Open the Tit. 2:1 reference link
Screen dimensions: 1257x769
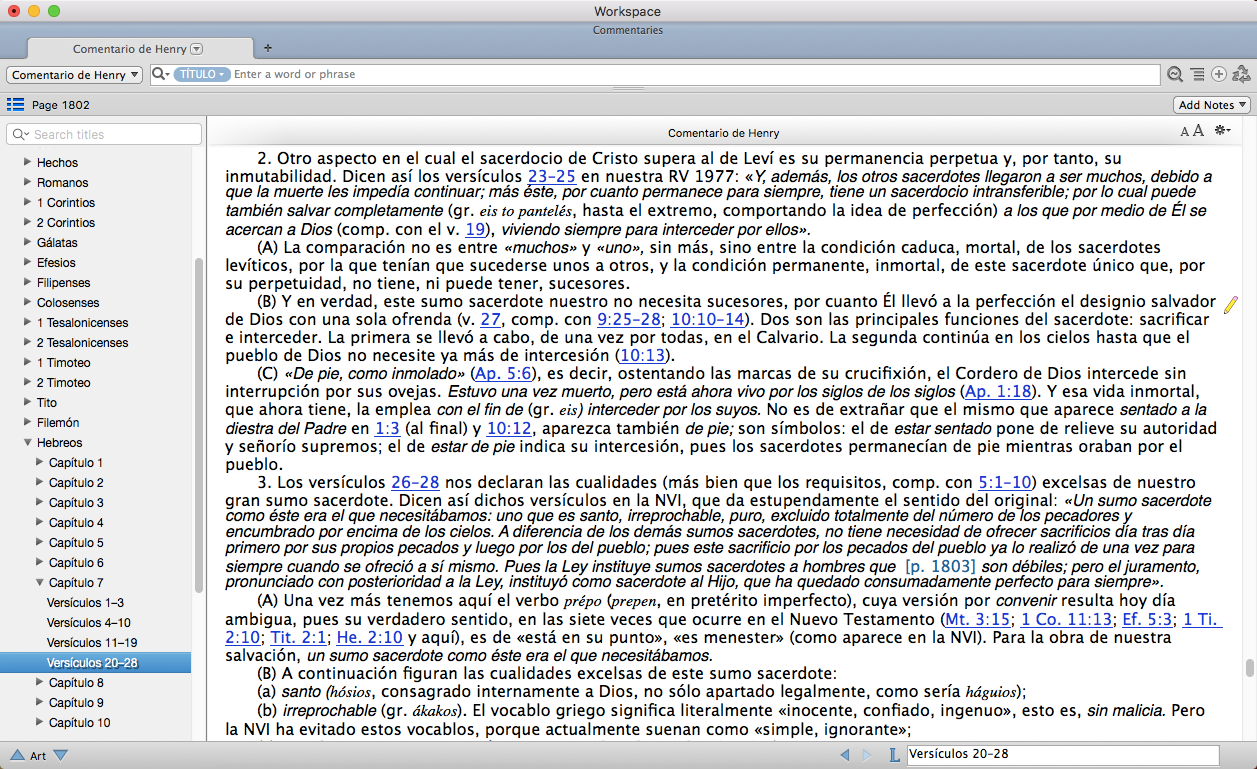pos(299,637)
